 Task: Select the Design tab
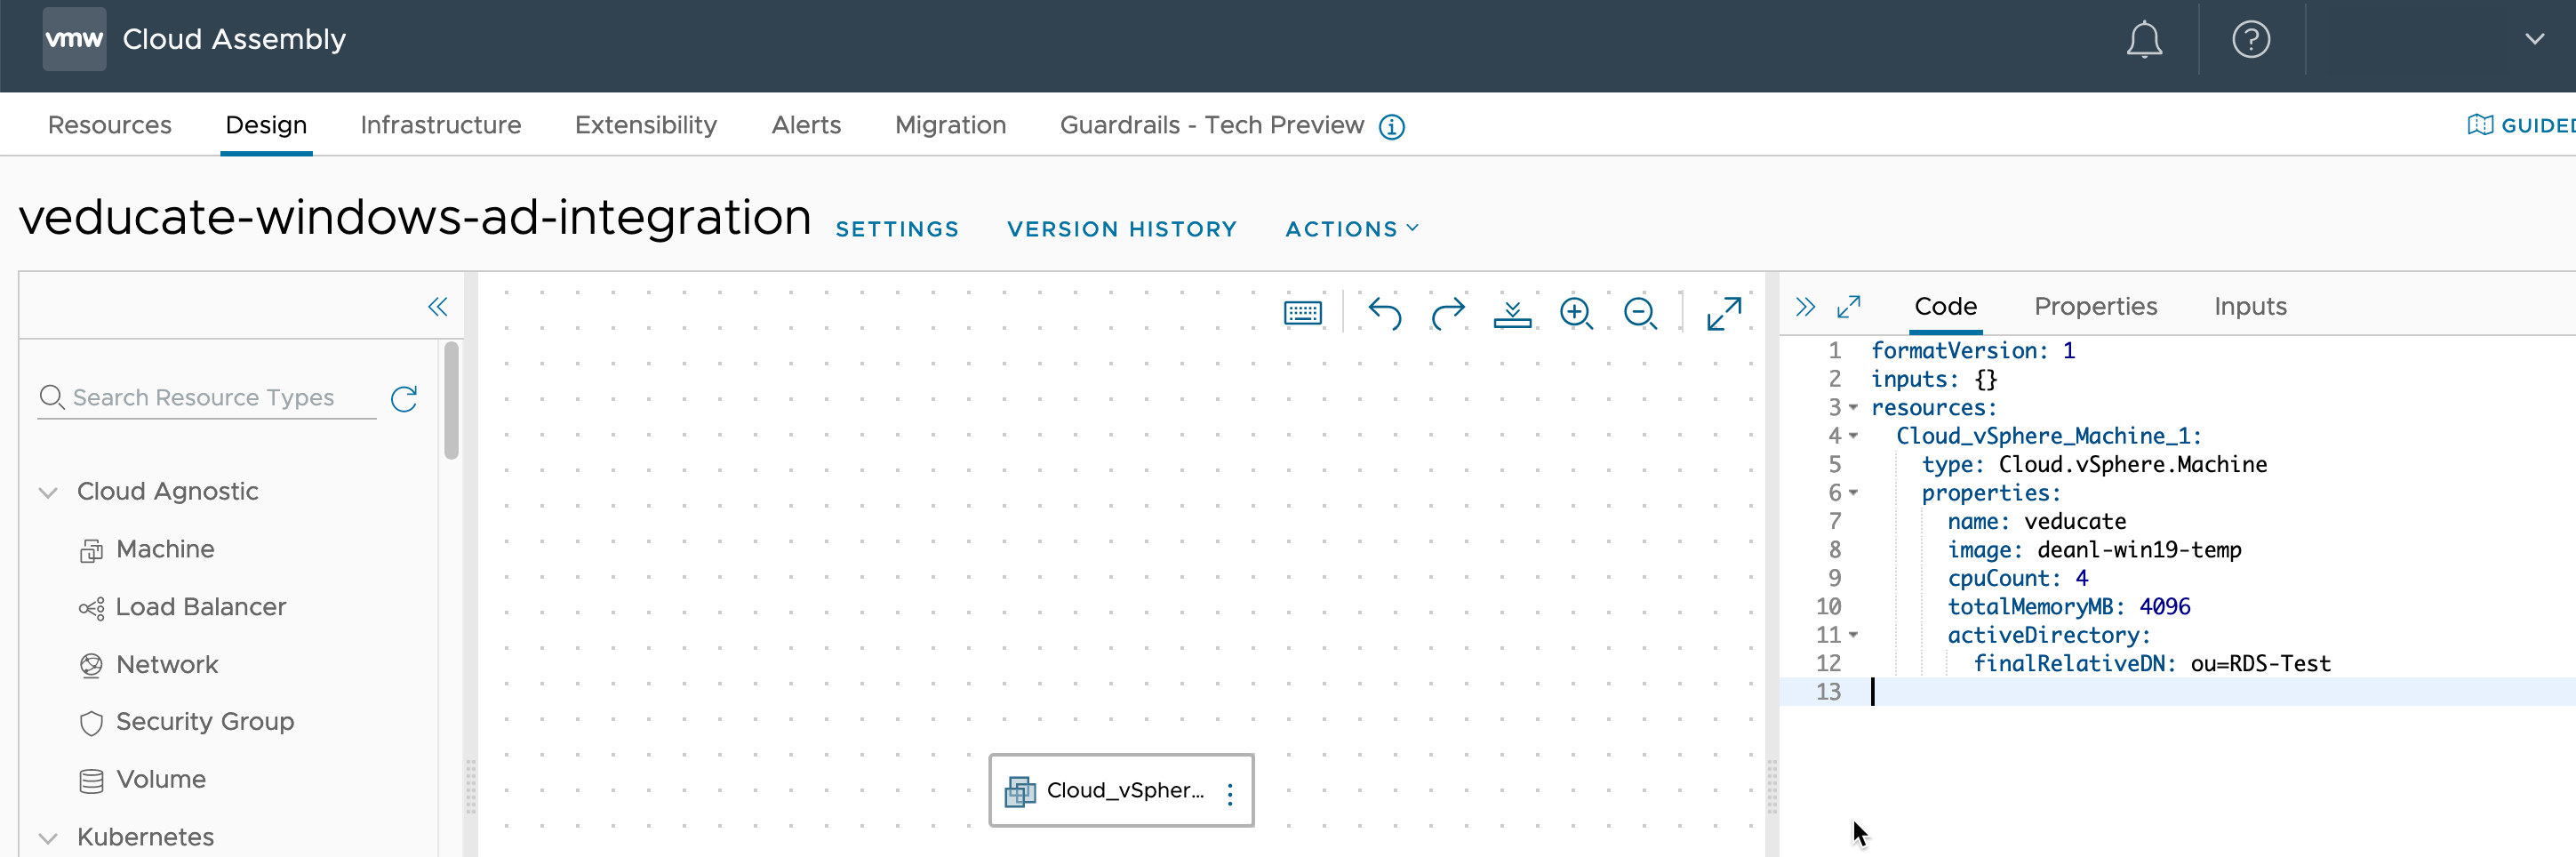[x=266, y=125]
